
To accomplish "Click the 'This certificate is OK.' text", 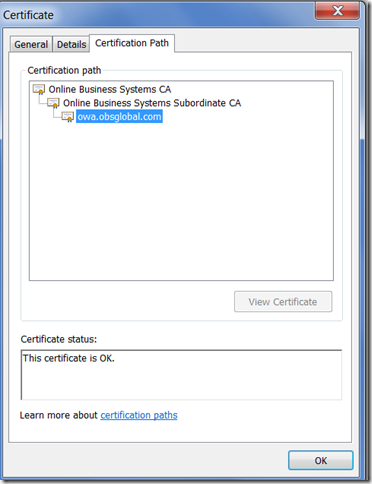I will point(69,358).
